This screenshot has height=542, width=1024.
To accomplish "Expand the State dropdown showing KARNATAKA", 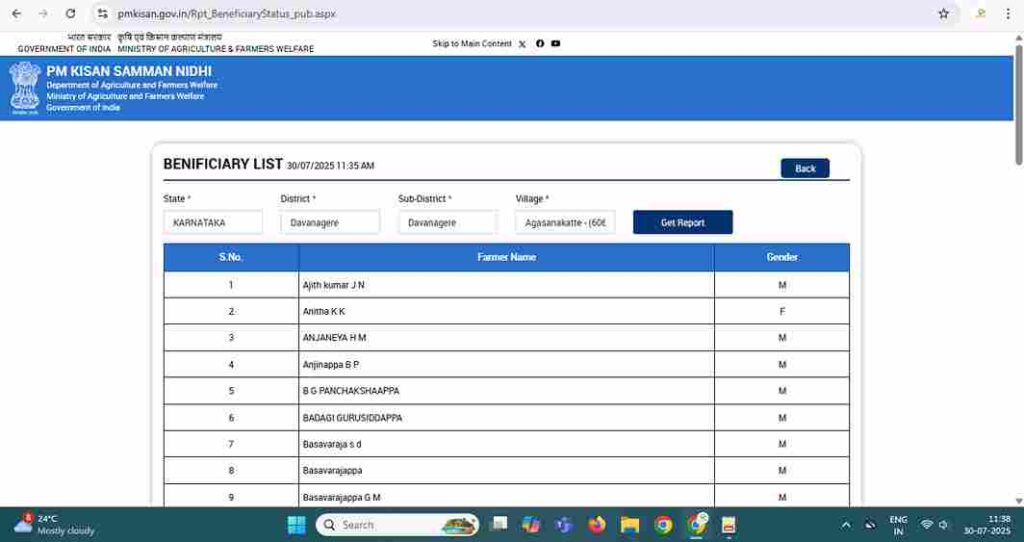I will click(213, 223).
